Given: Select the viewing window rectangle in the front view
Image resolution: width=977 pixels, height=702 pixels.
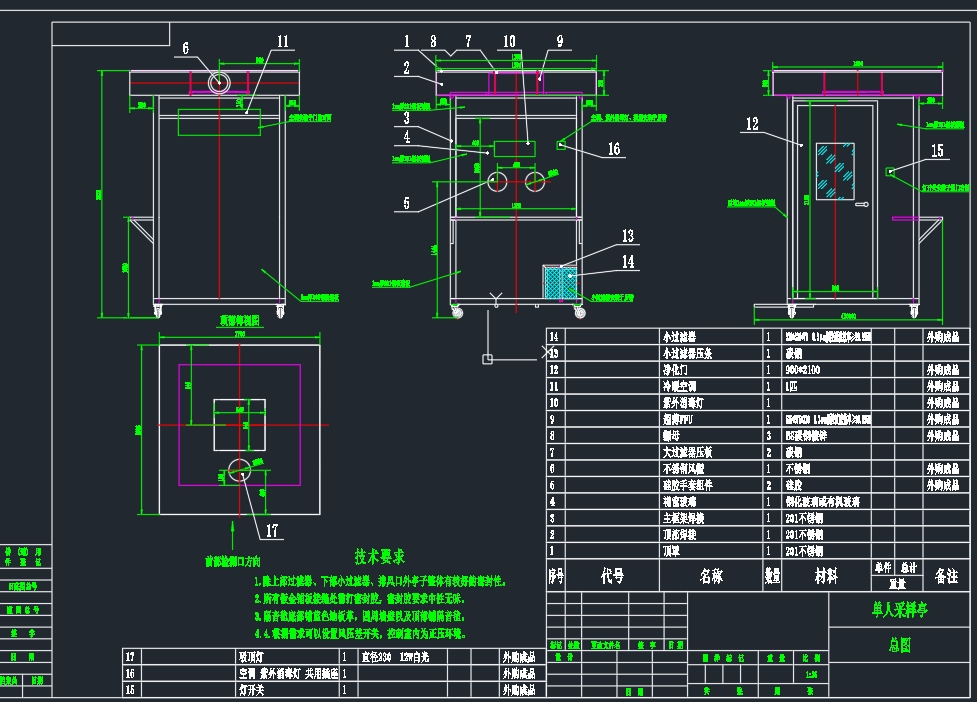Looking at the screenshot, I should point(515,148).
